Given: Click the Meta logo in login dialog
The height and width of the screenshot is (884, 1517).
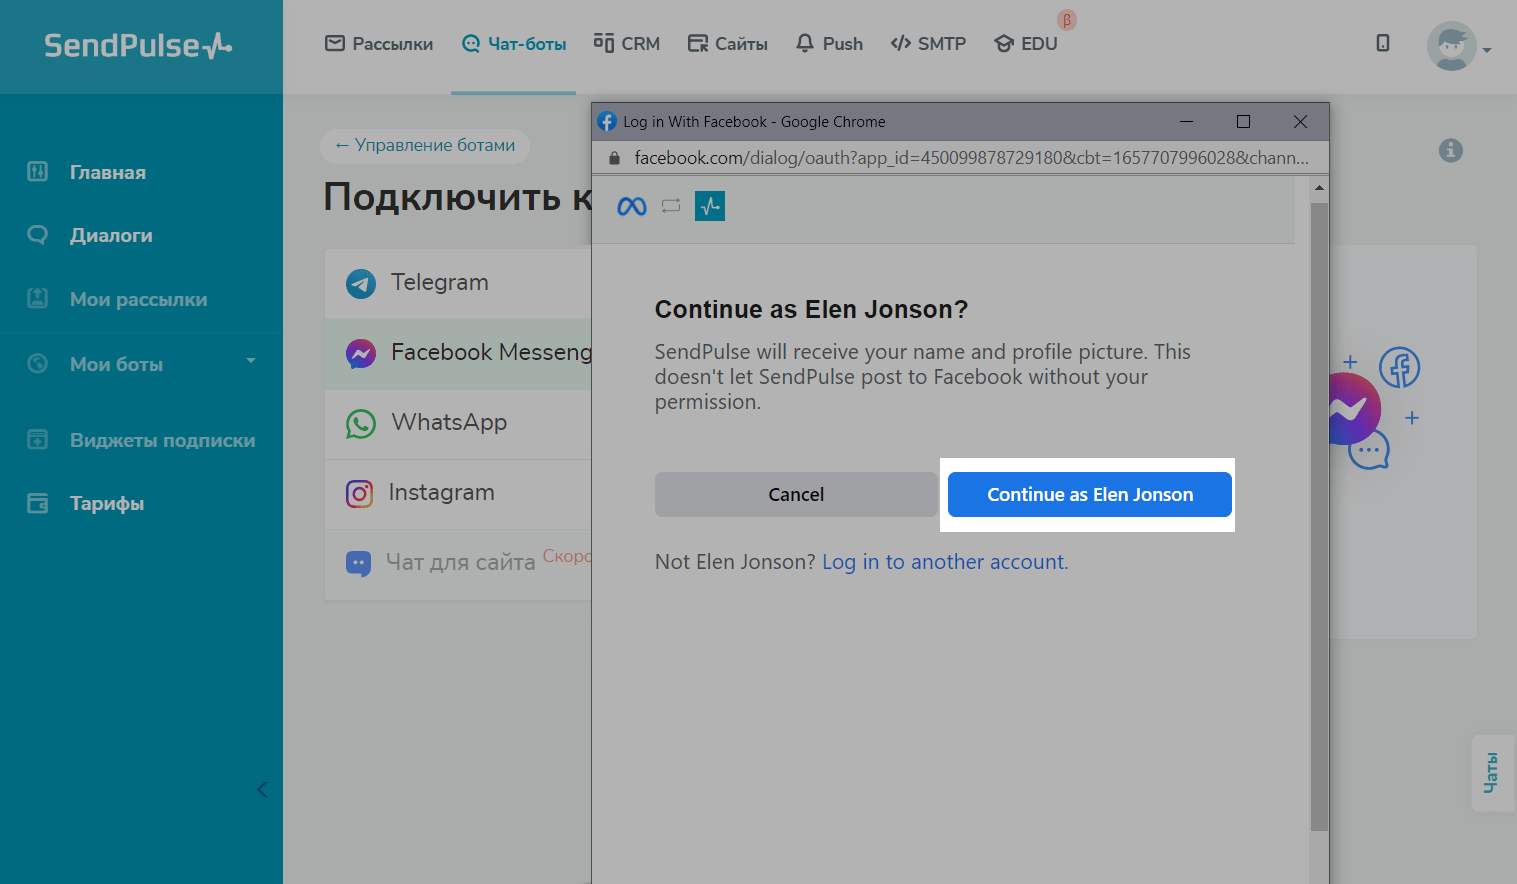Looking at the screenshot, I should [x=632, y=206].
